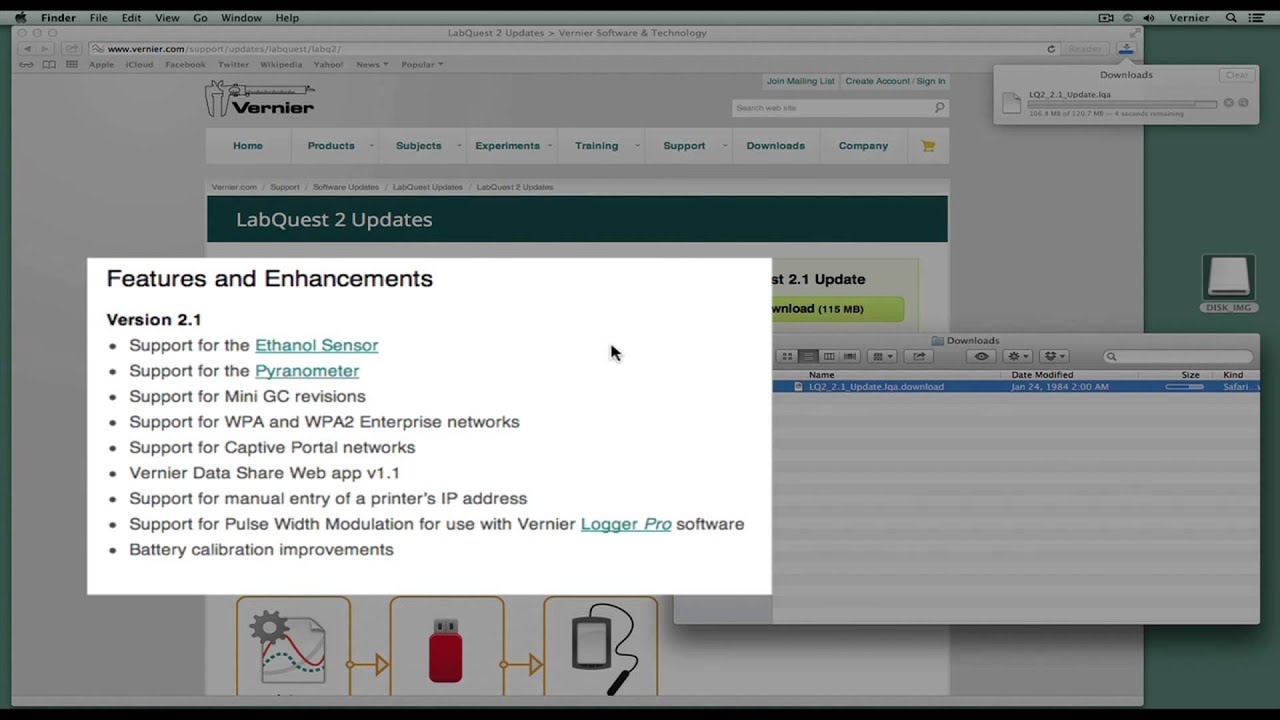Cancel the LQ2_2.1_Update.lqa download
Image resolution: width=1280 pixels, height=720 pixels.
1229,103
